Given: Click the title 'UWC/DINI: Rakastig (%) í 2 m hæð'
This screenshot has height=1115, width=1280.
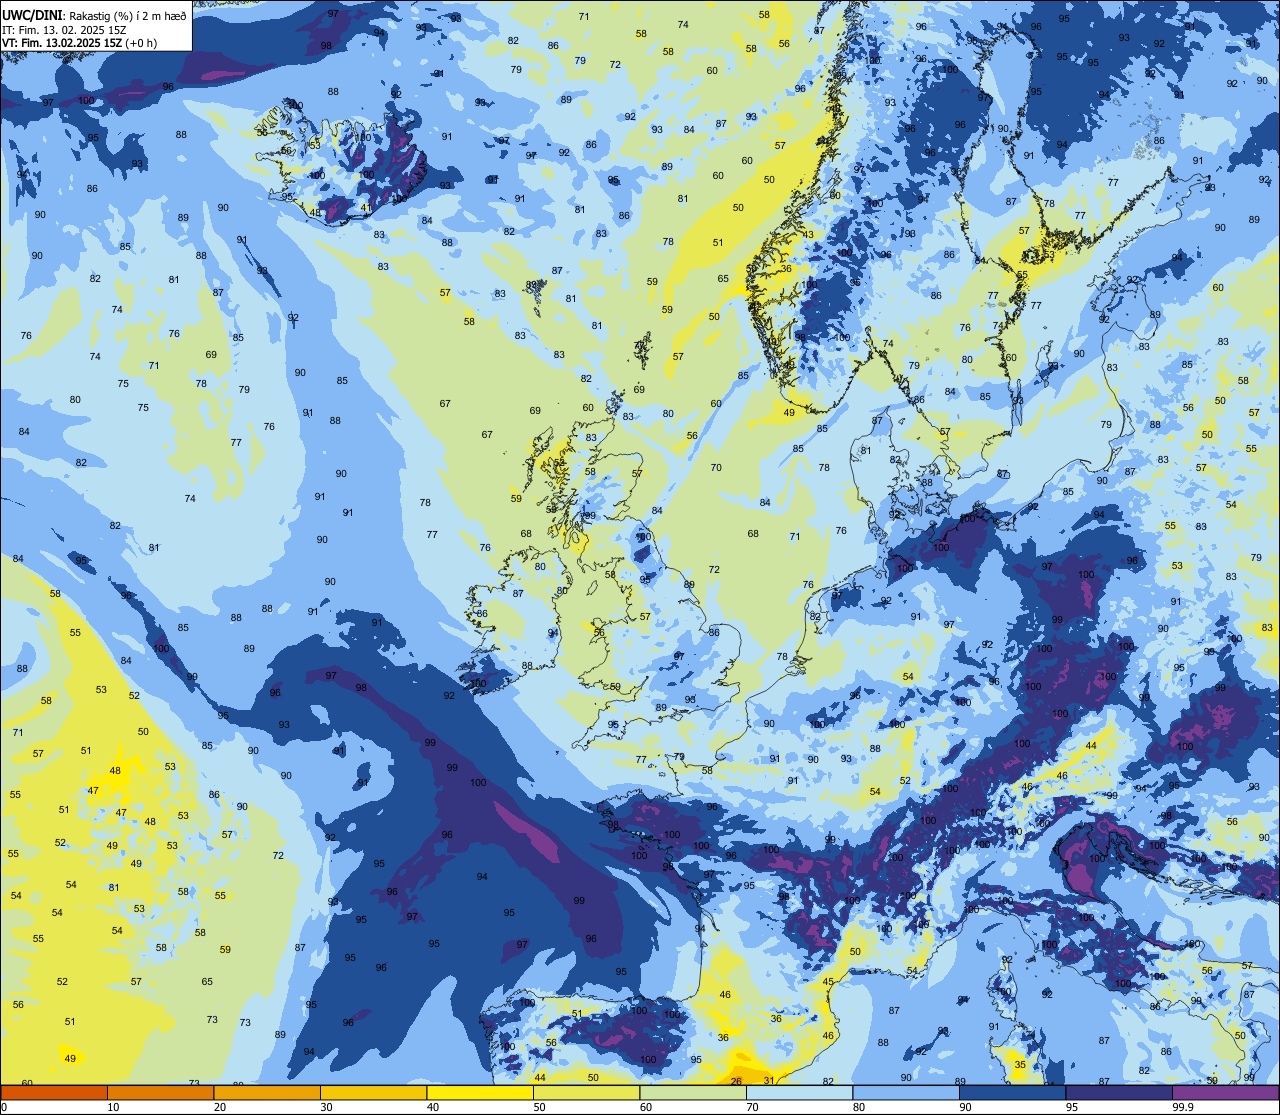Looking at the screenshot, I should coord(95,15).
